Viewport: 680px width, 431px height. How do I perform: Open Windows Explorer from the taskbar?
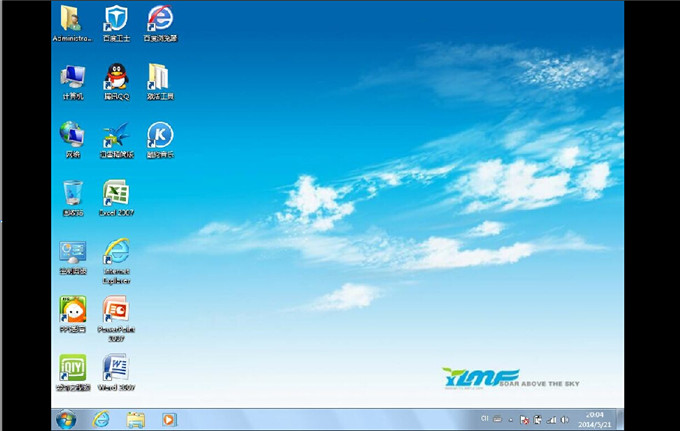135,419
